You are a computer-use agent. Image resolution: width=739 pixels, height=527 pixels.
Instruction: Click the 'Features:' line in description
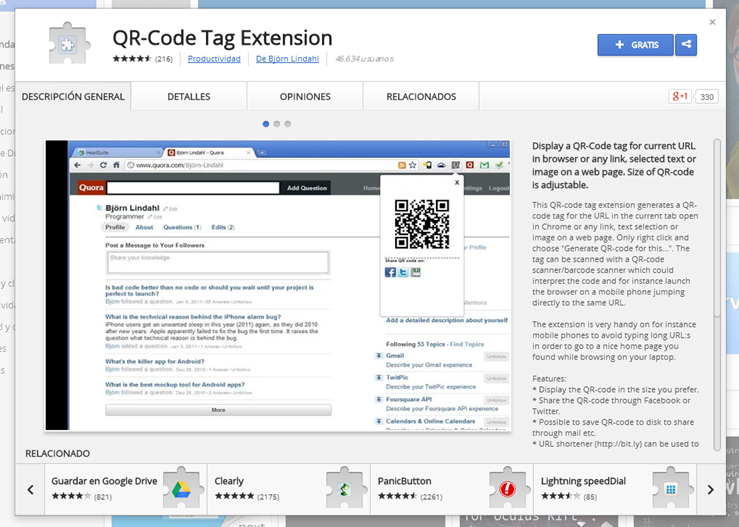point(549,379)
